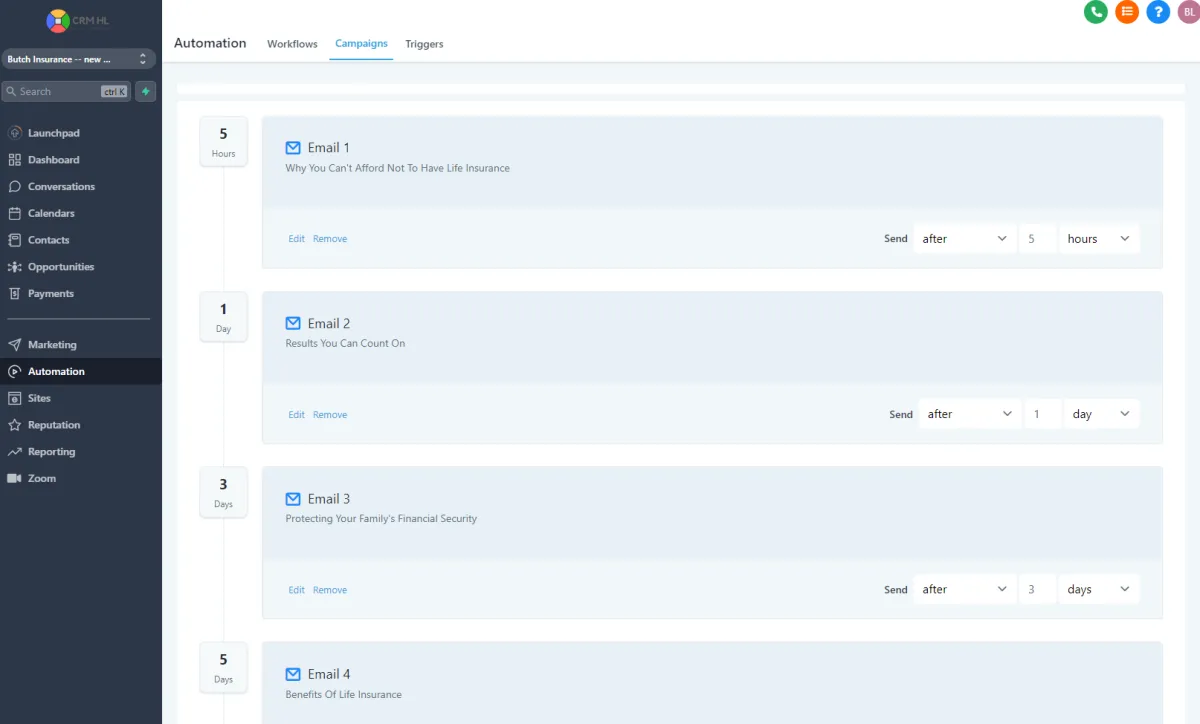Click the green lightning quick actions icon
Image resolution: width=1200 pixels, height=724 pixels.
pyautogui.click(x=146, y=91)
